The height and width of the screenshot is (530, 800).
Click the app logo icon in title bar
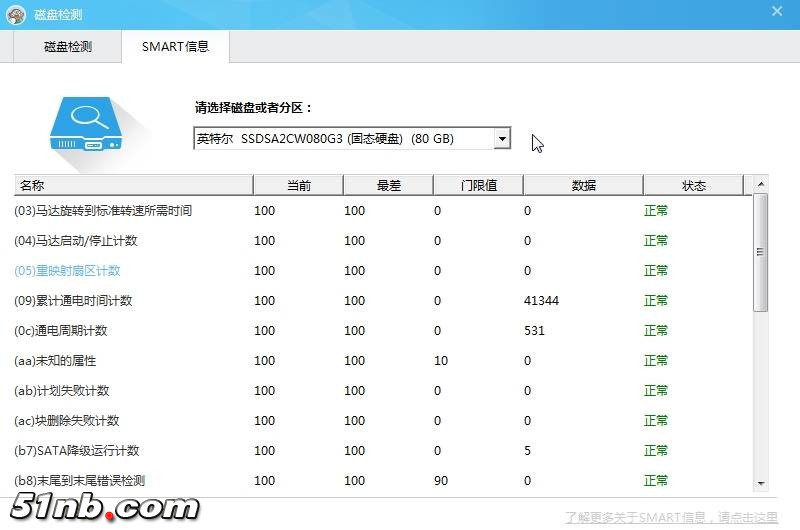pos(15,14)
